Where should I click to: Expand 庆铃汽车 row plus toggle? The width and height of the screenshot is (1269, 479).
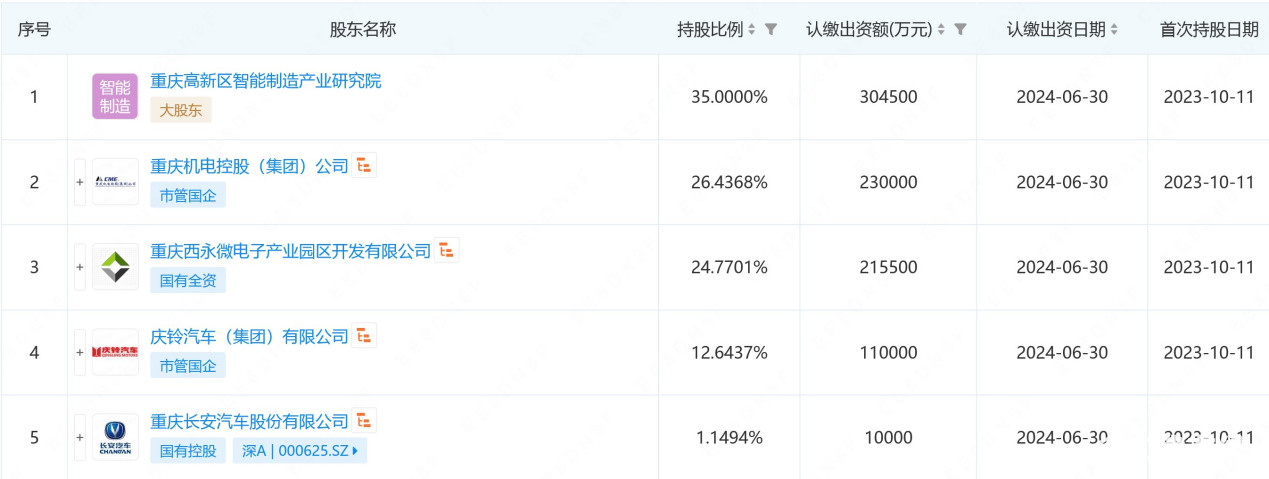(x=80, y=352)
